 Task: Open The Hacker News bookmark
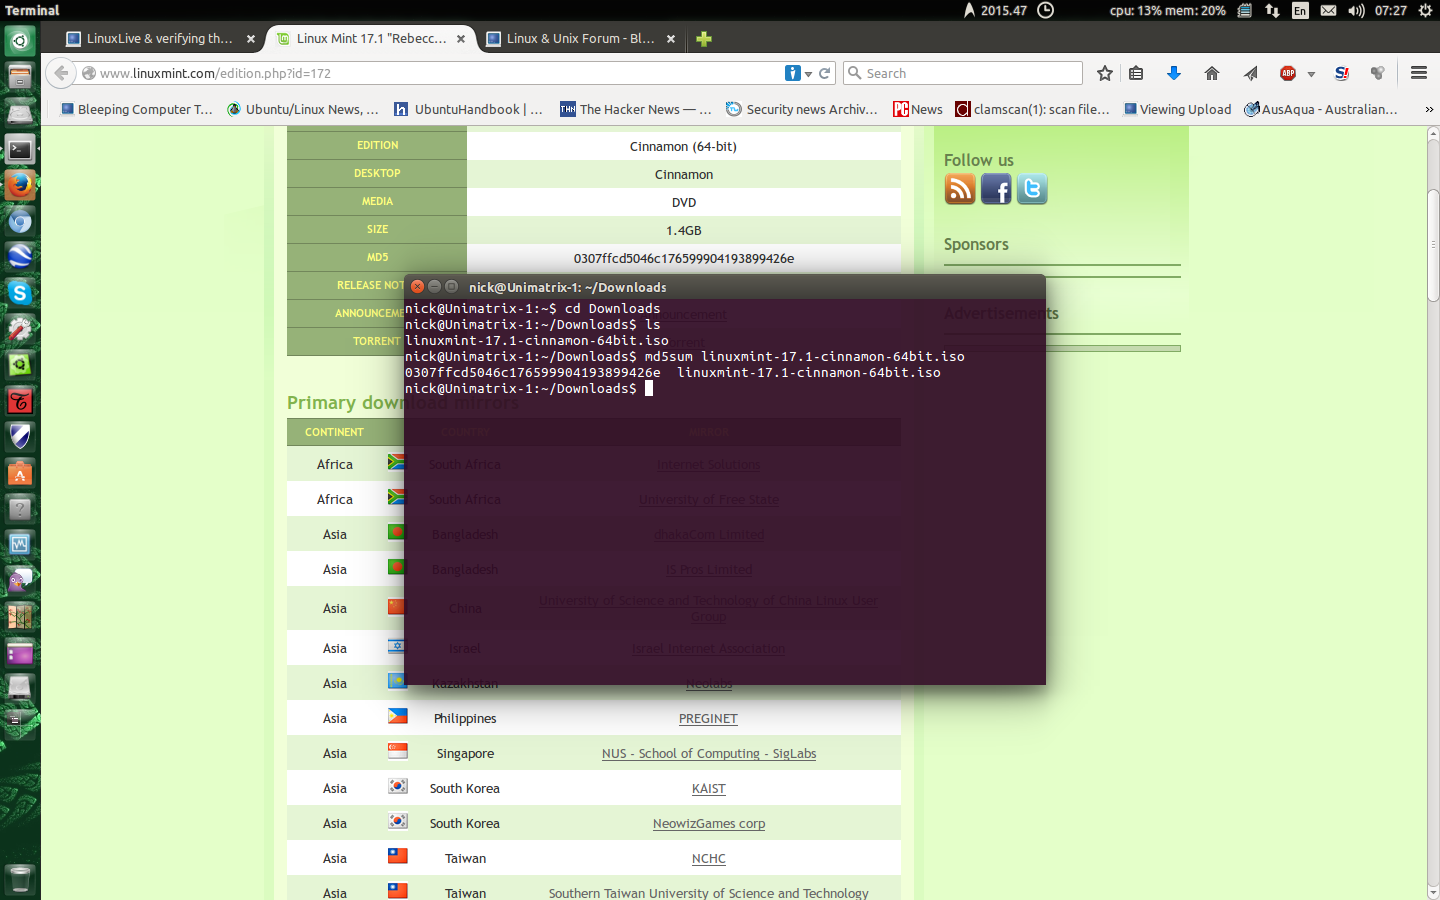tap(635, 110)
